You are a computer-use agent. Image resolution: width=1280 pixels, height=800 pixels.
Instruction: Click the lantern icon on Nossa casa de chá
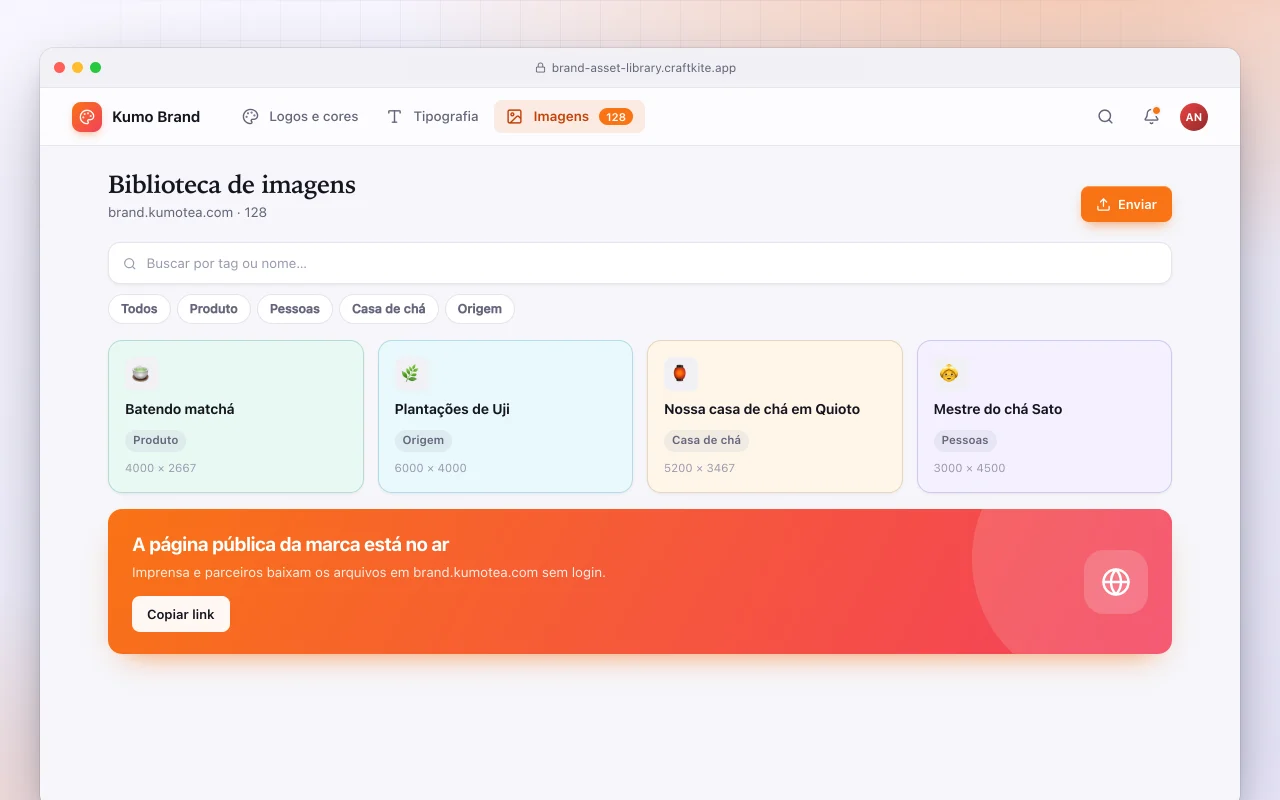[680, 374]
